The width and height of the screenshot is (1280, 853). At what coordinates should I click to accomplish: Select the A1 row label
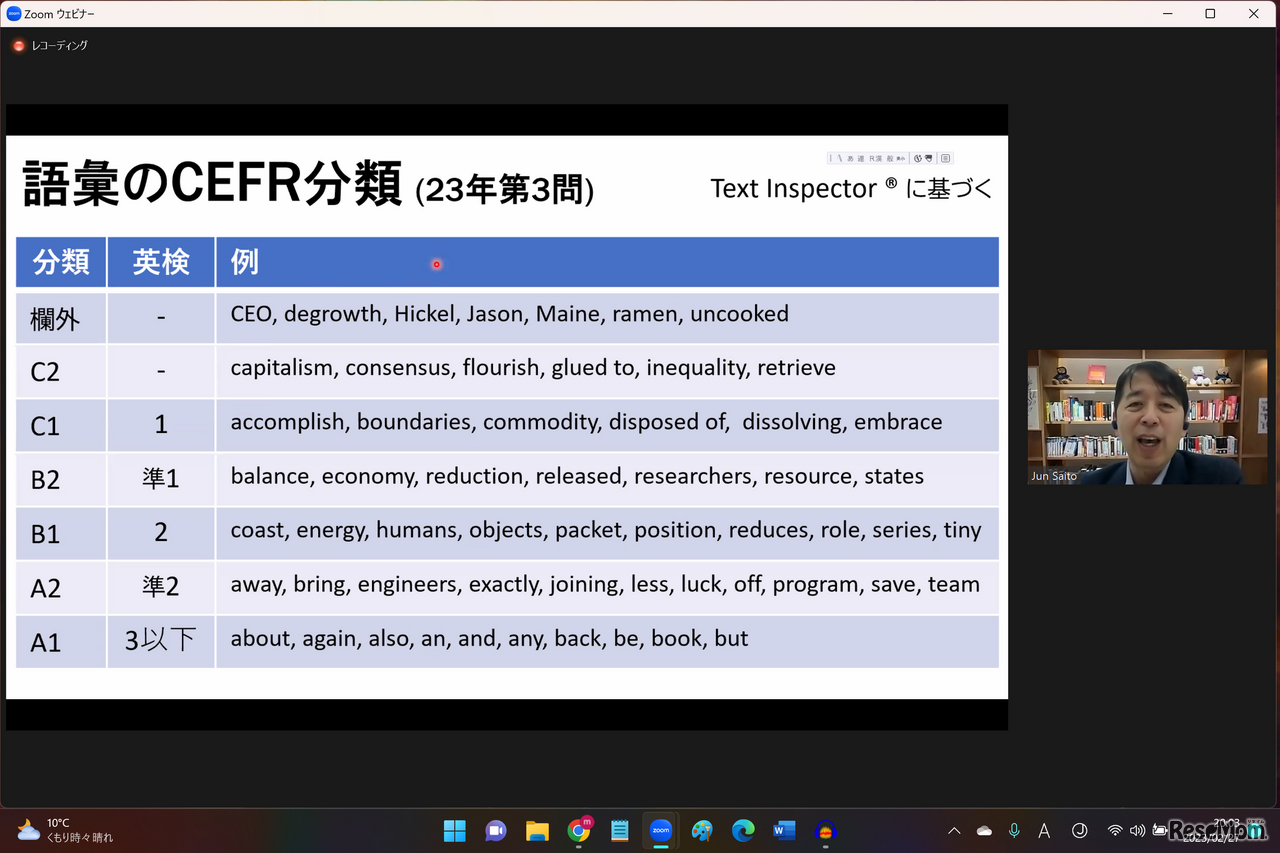click(46, 642)
